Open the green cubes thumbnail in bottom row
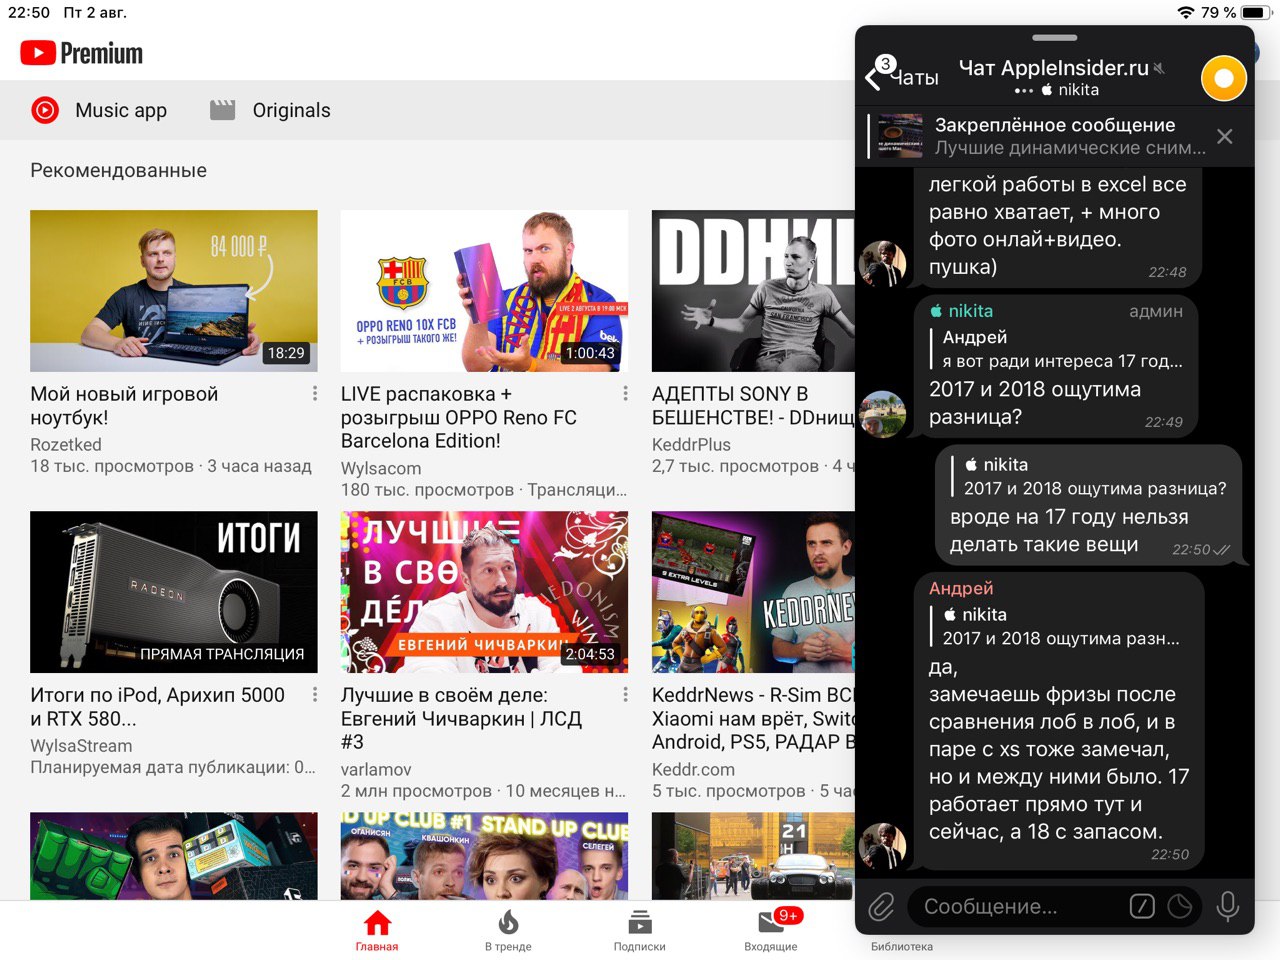 (x=174, y=856)
